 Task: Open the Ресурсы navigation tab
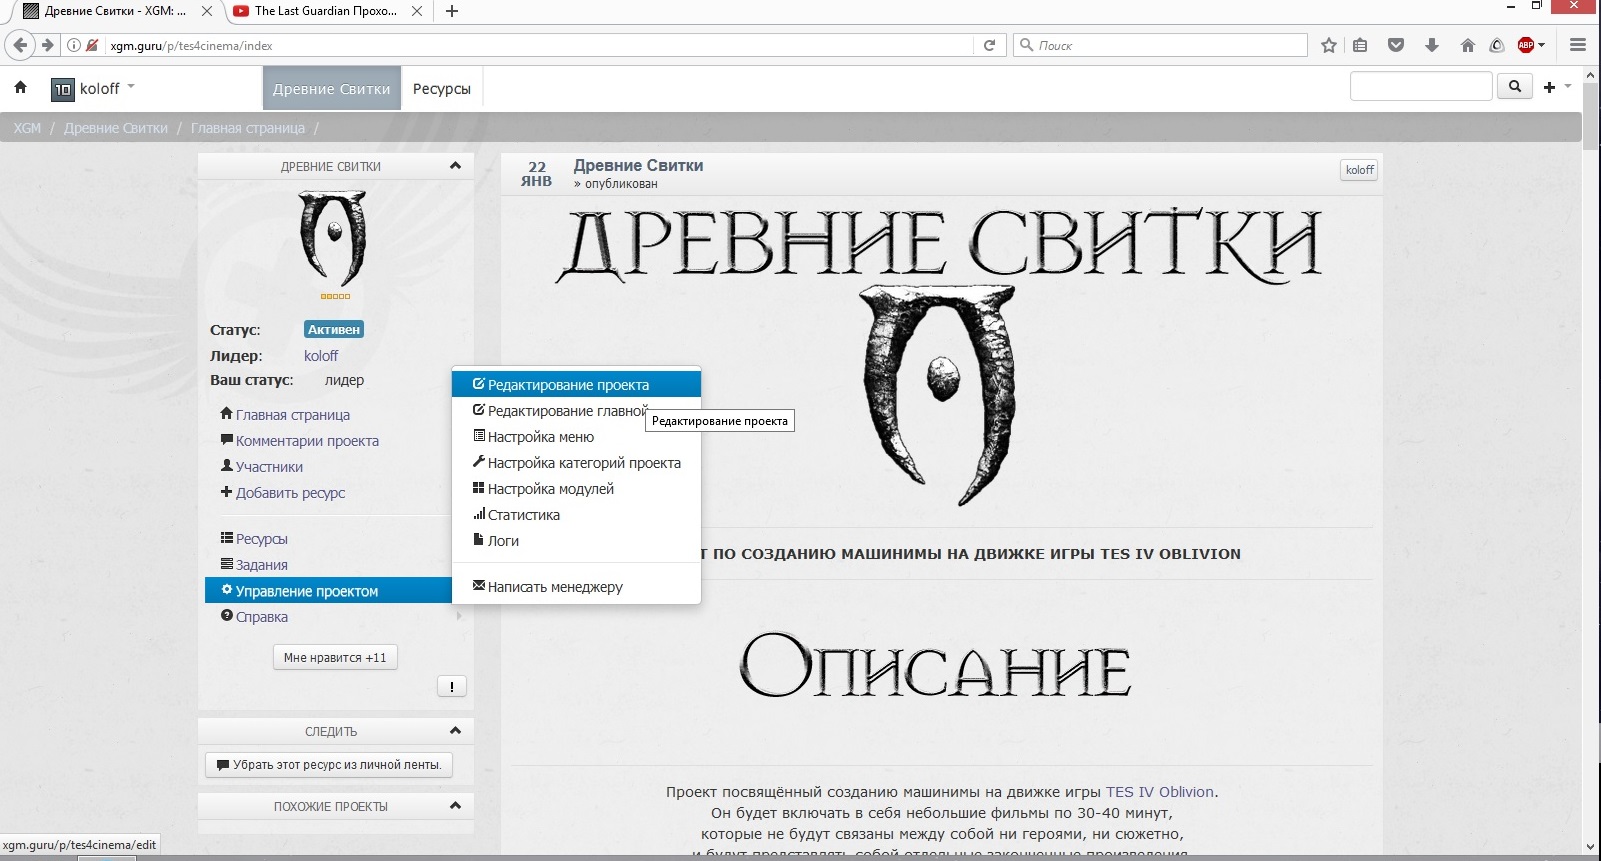pos(442,89)
